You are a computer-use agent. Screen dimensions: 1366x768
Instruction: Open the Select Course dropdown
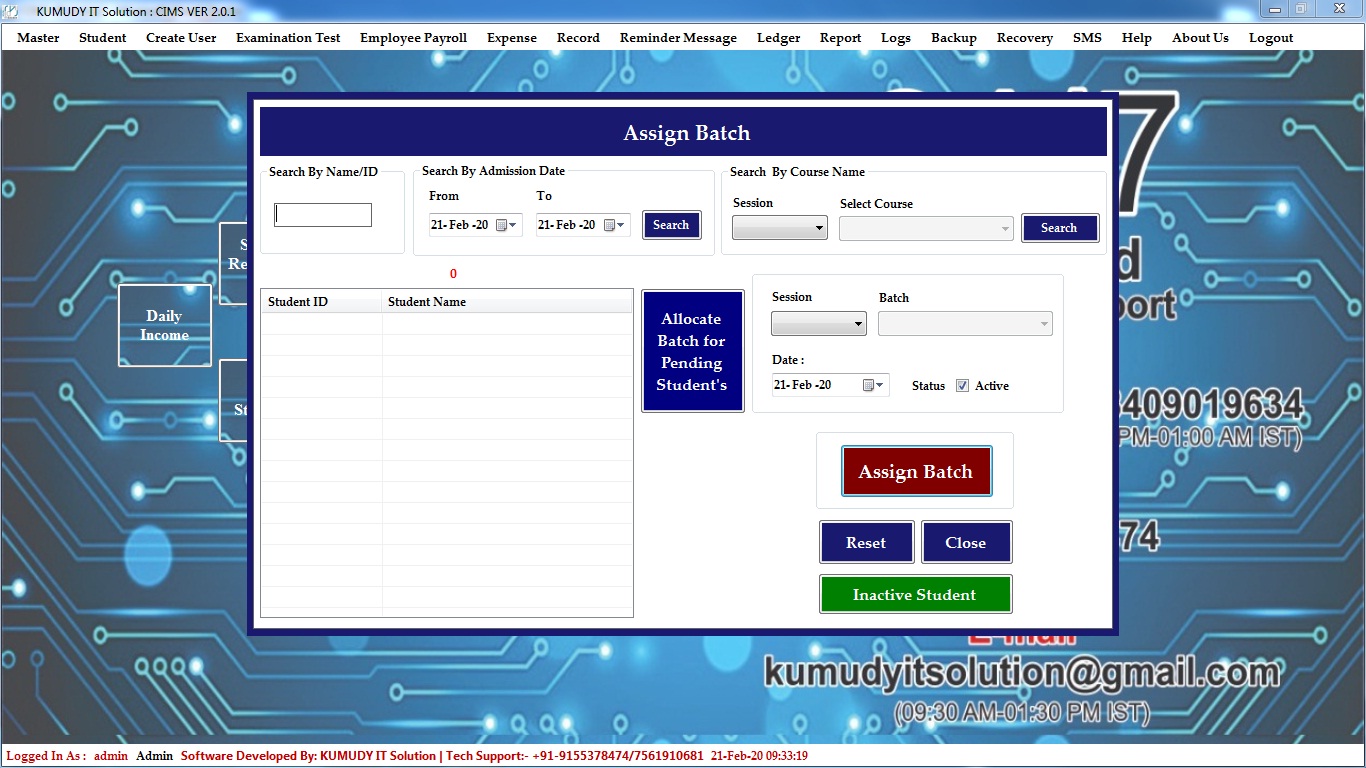pyautogui.click(x=926, y=228)
